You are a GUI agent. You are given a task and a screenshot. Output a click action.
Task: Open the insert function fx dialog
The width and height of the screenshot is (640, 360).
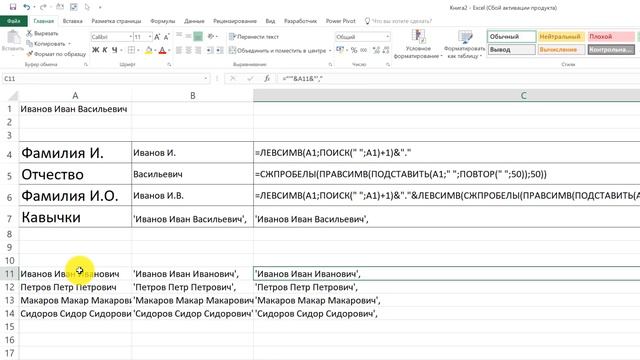click(x=267, y=78)
